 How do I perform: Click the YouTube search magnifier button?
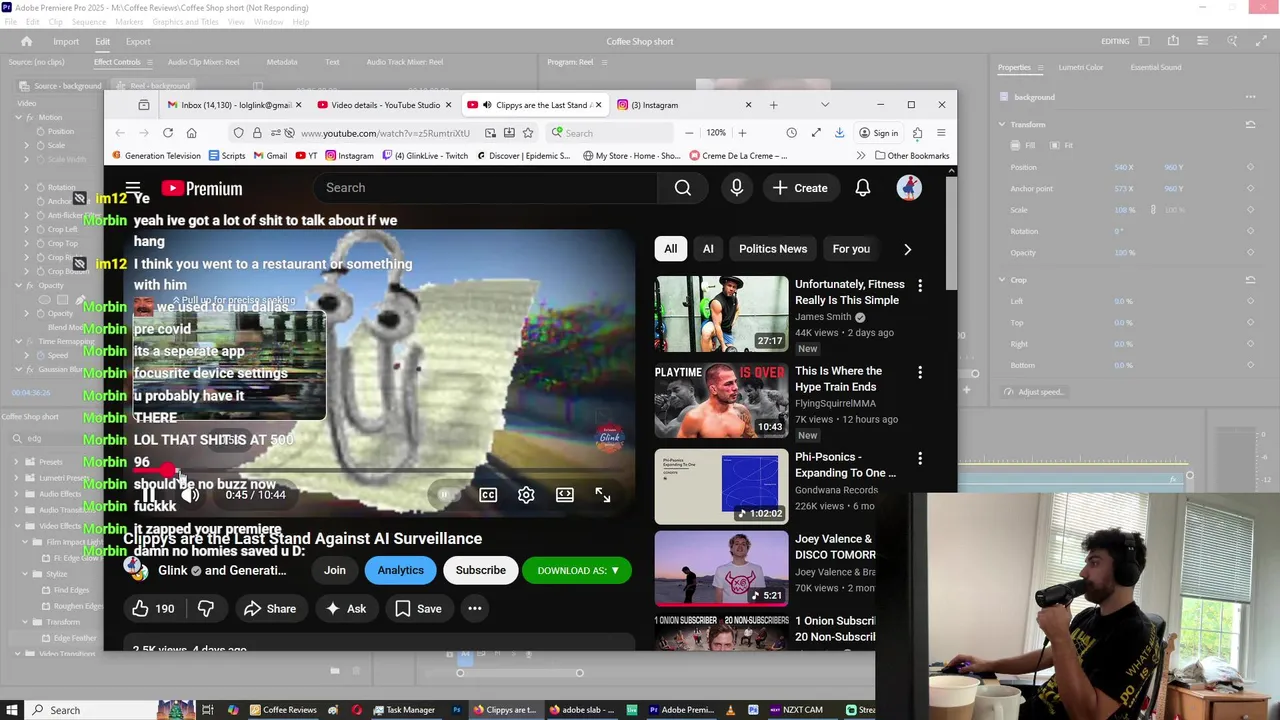tap(683, 188)
